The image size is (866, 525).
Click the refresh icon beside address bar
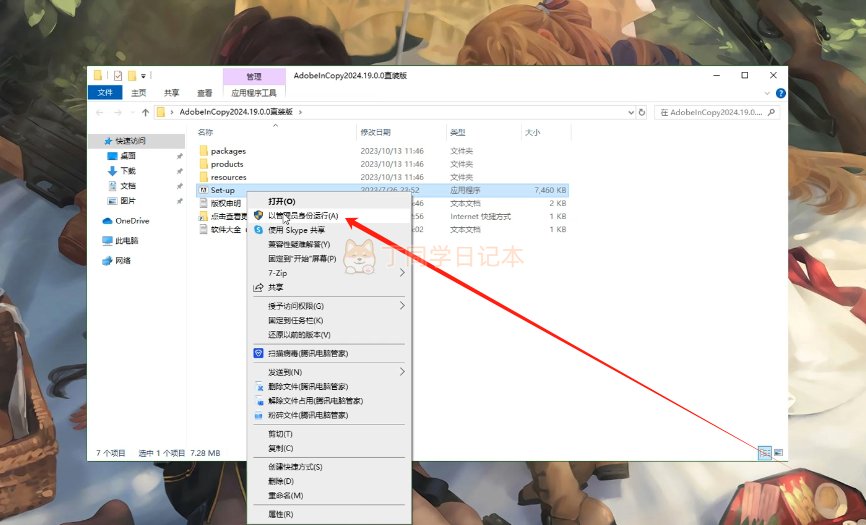[641, 112]
